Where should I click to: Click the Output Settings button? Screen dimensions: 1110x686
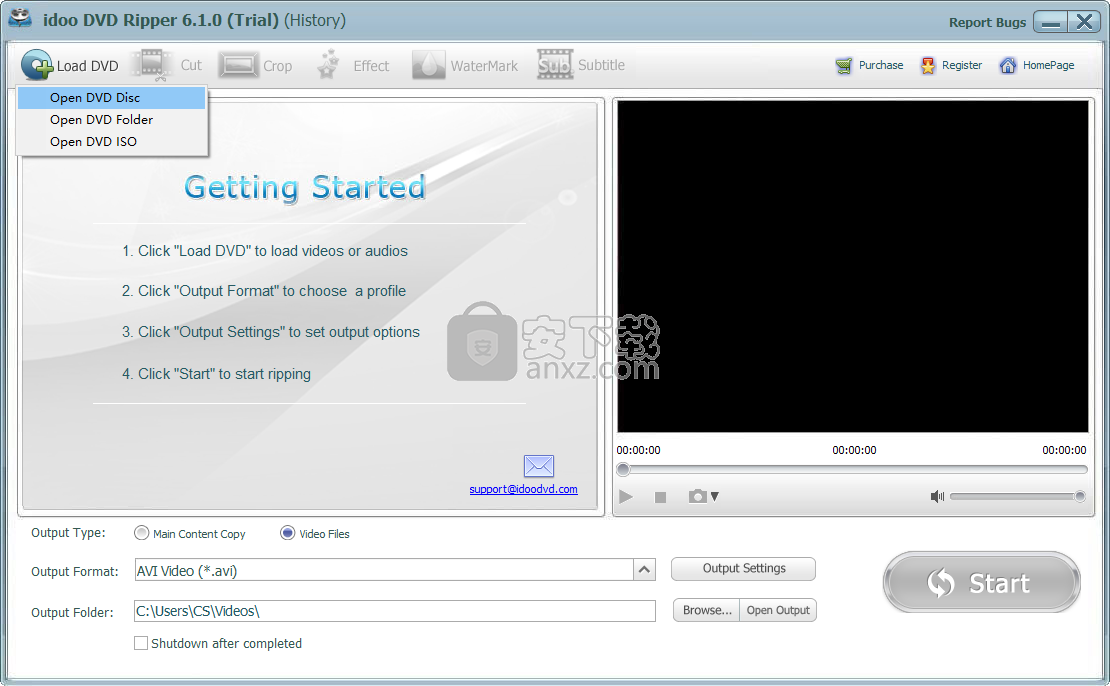743,568
